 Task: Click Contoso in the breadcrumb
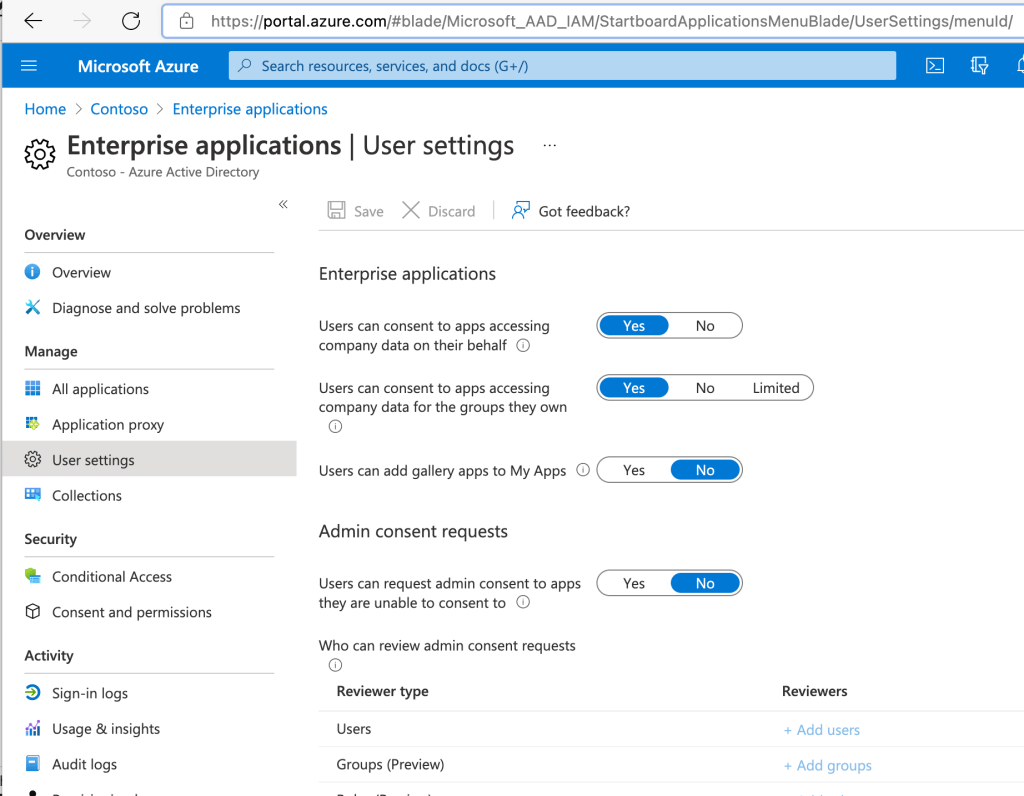point(119,109)
